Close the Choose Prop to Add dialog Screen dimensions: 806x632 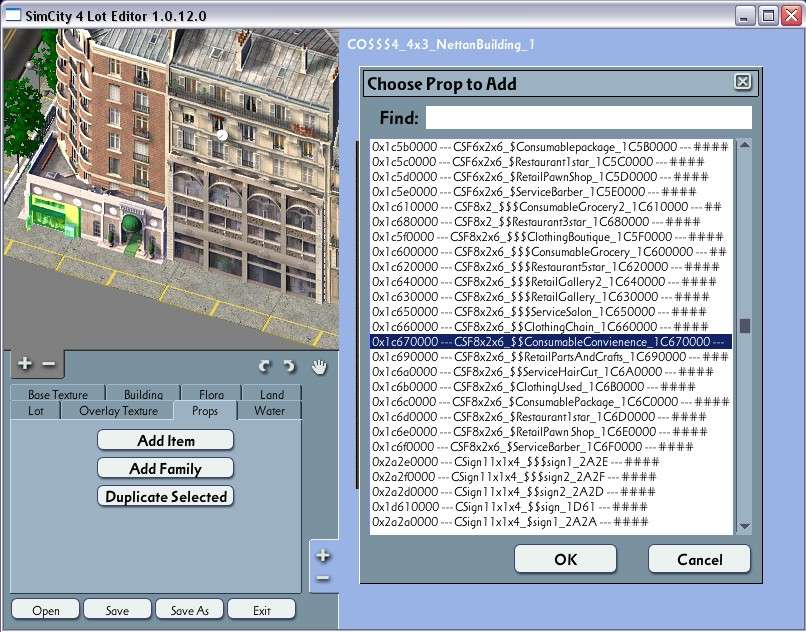pyautogui.click(x=742, y=82)
